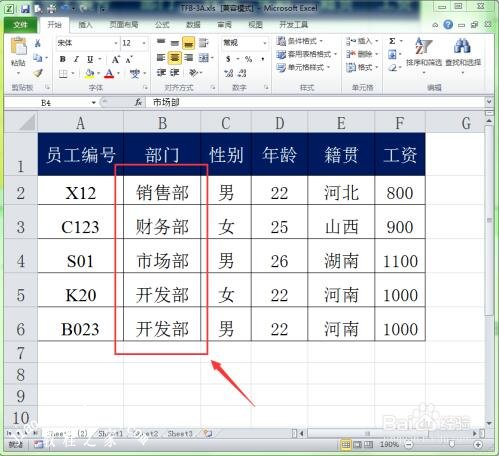The image size is (499, 456).
Task: Open the Borders dropdown arrow
Action: point(73,73)
